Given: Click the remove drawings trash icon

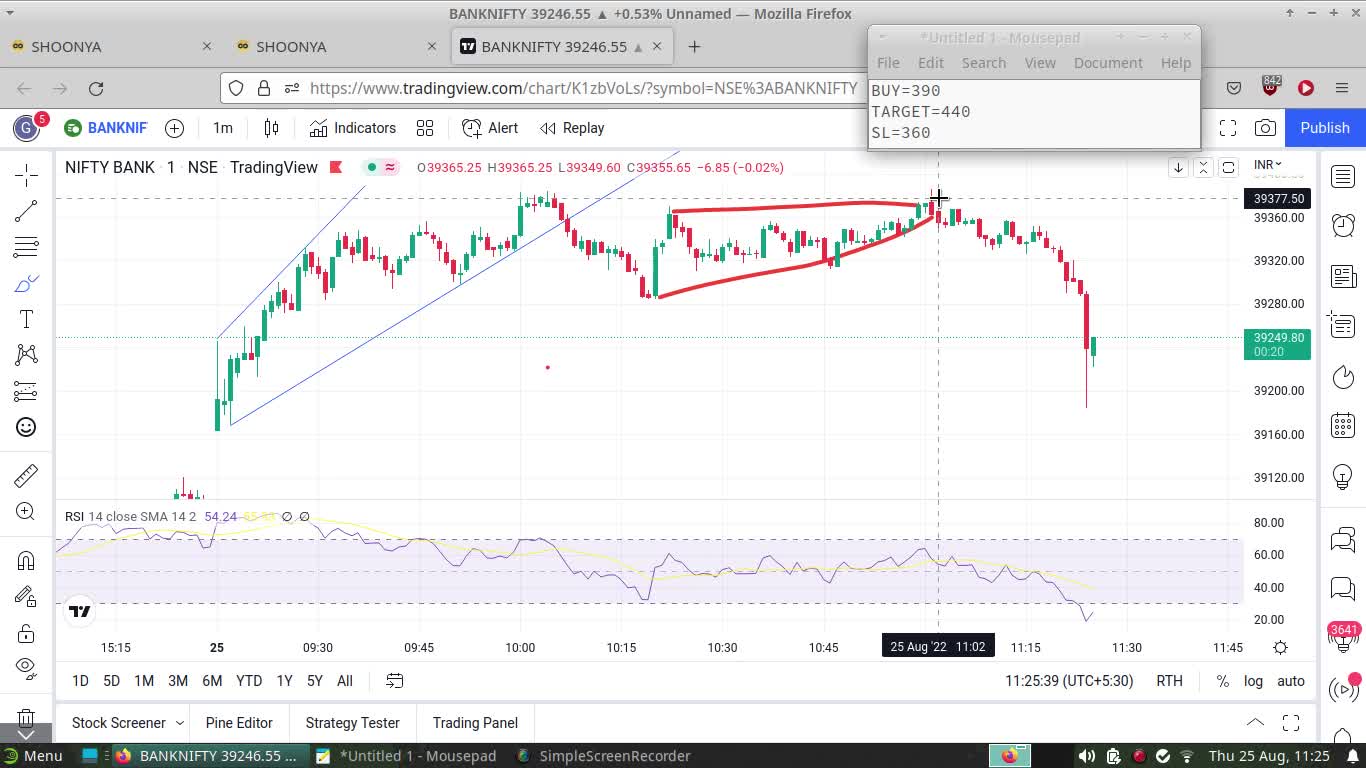Looking at the screenshot, I should [x=27, y=717].
